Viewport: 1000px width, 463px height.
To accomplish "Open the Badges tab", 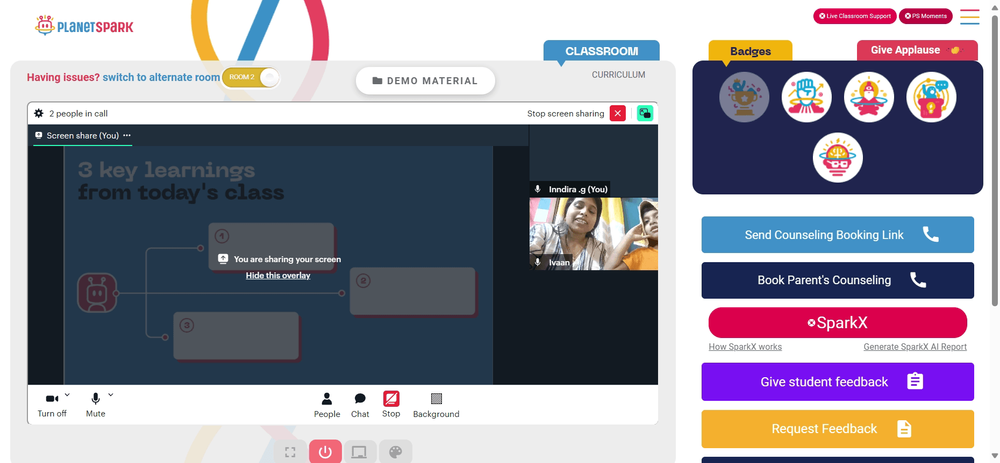I will [x=751, y=51].
